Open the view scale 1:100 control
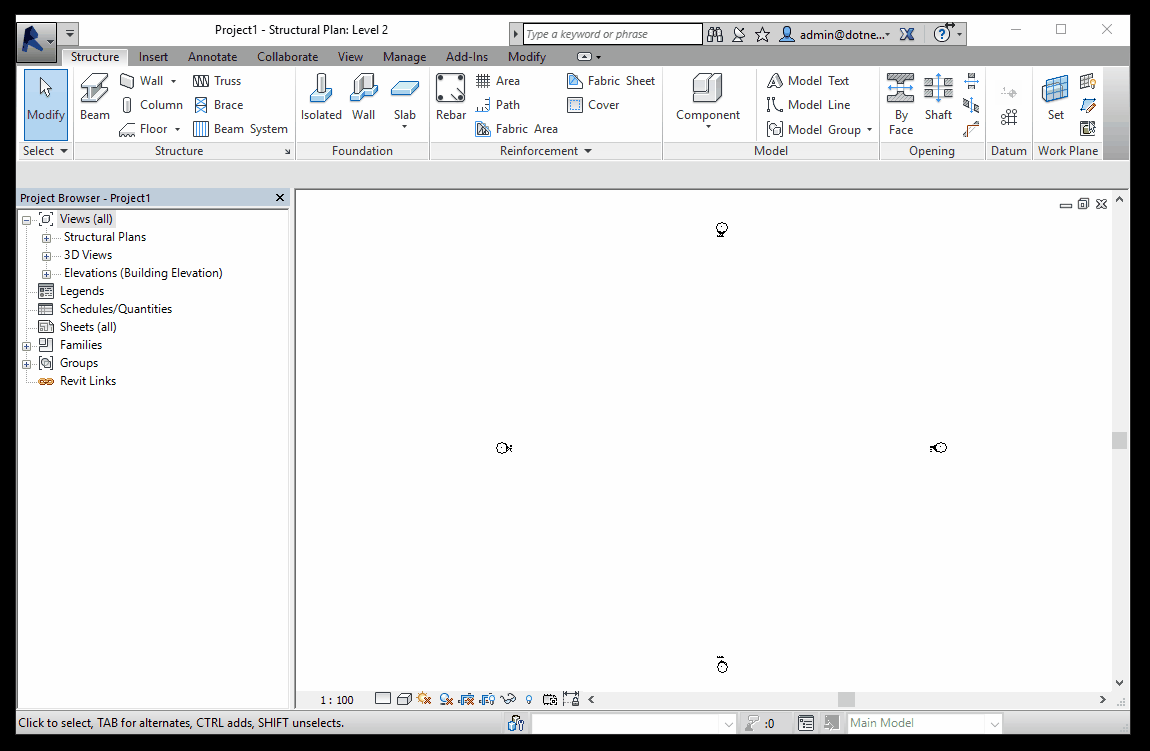 [336, 699]
